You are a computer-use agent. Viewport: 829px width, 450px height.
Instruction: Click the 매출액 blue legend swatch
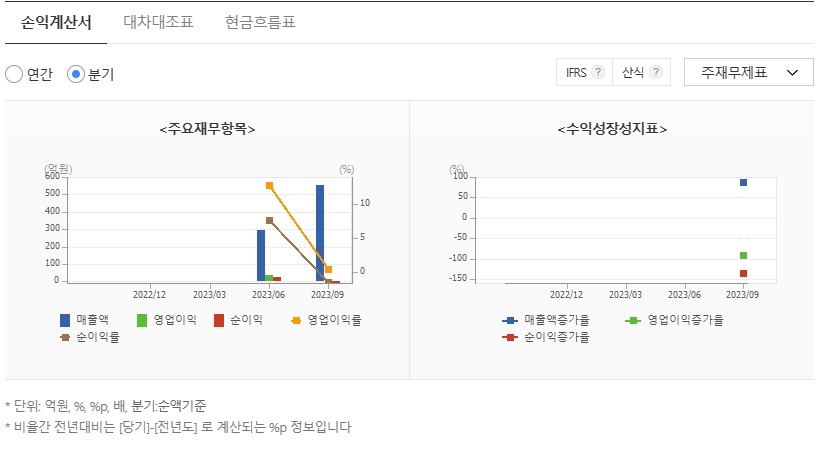pos(65,320)
